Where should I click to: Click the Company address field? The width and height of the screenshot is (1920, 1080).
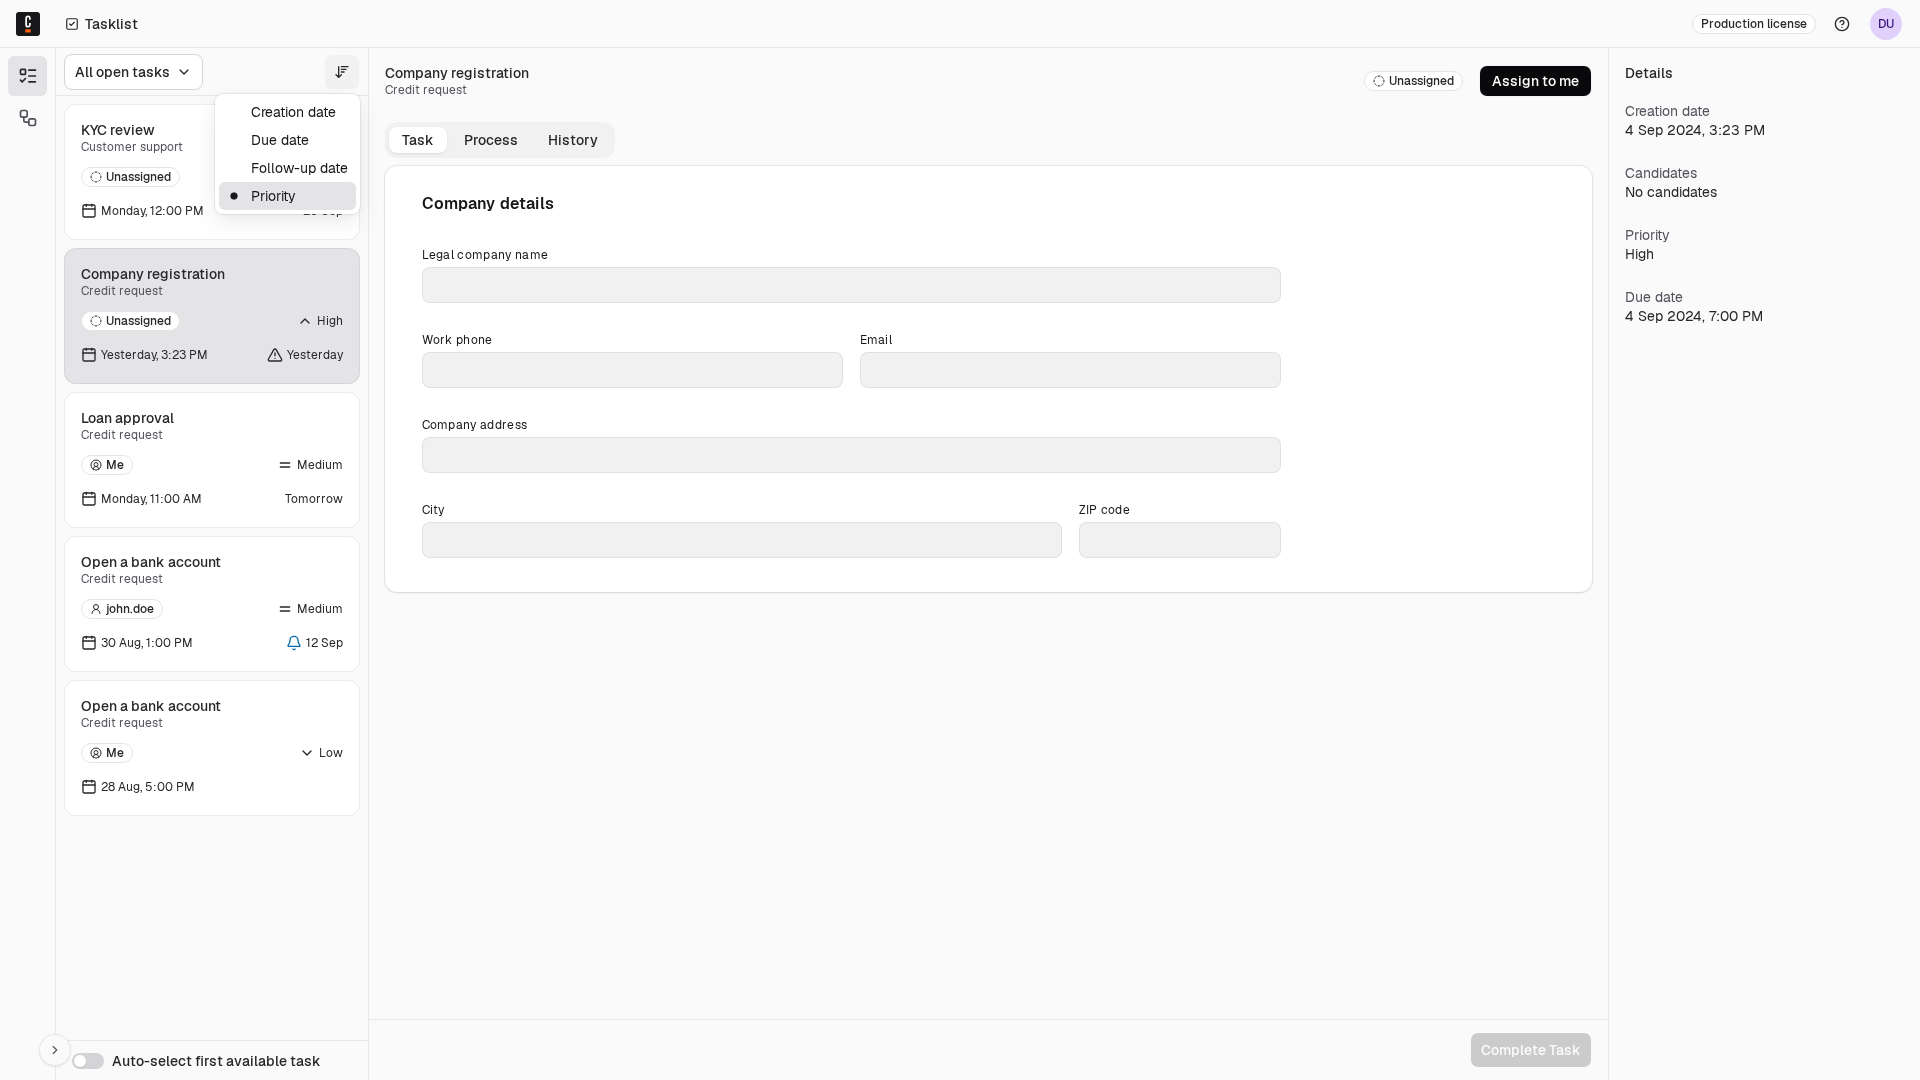[851, 455]
